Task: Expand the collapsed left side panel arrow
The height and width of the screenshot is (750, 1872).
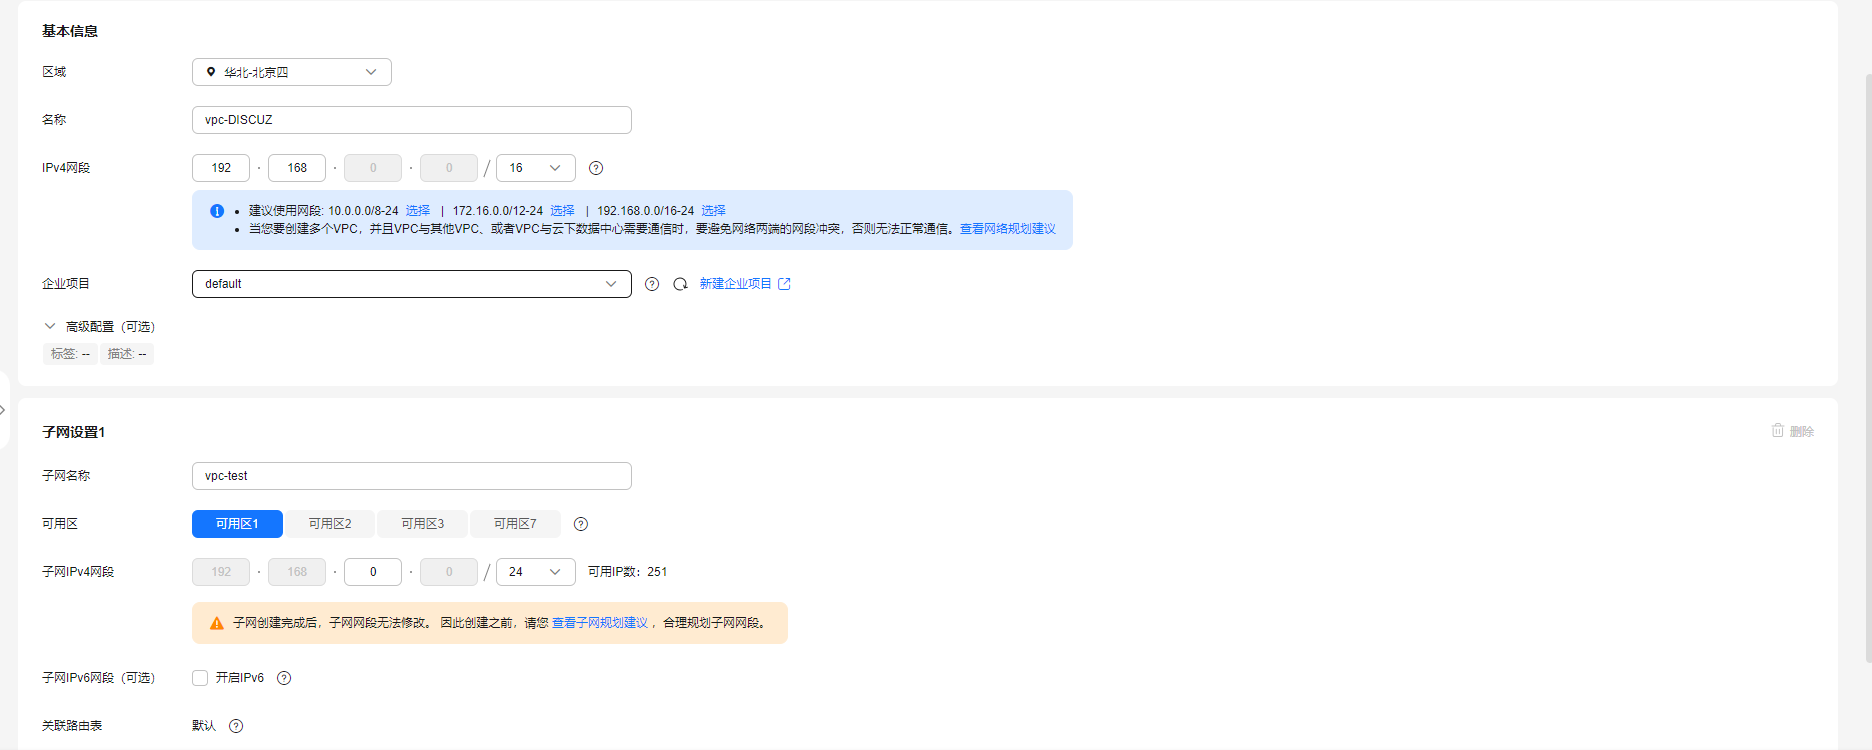Action: pos(3,410)
